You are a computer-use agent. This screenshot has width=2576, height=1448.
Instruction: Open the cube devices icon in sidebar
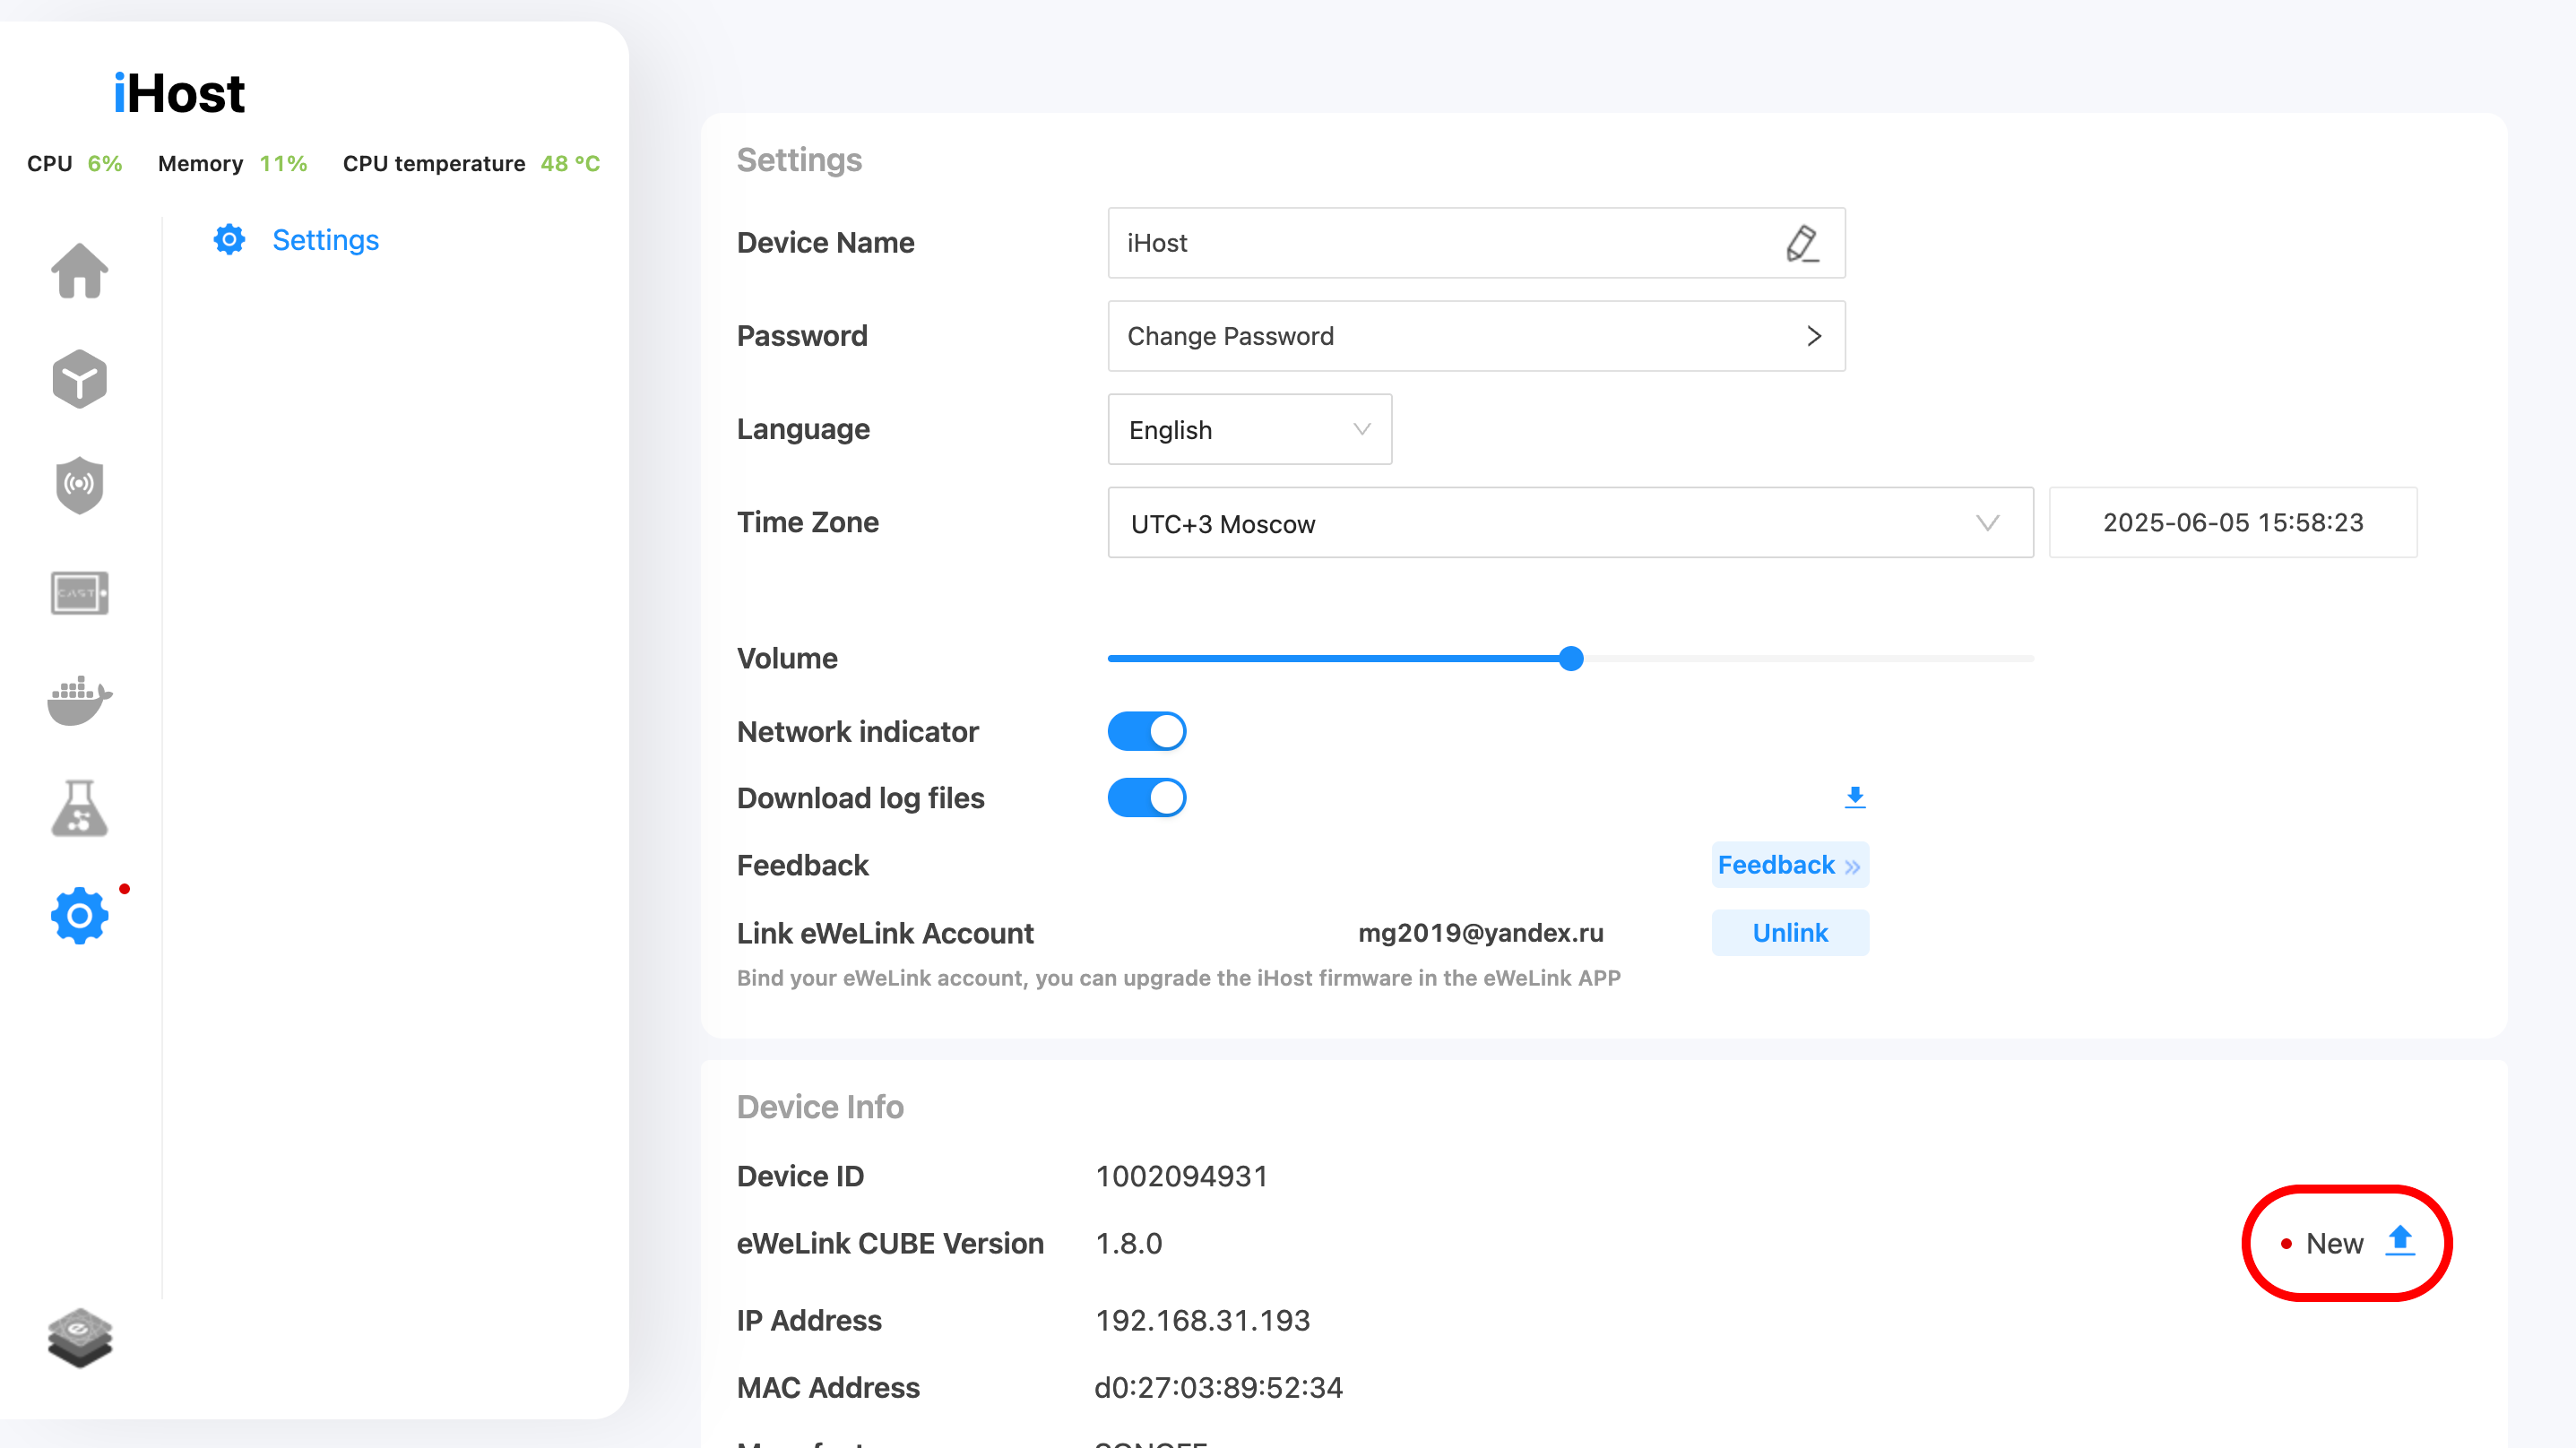pyautogui.click(x=80, y=379)
